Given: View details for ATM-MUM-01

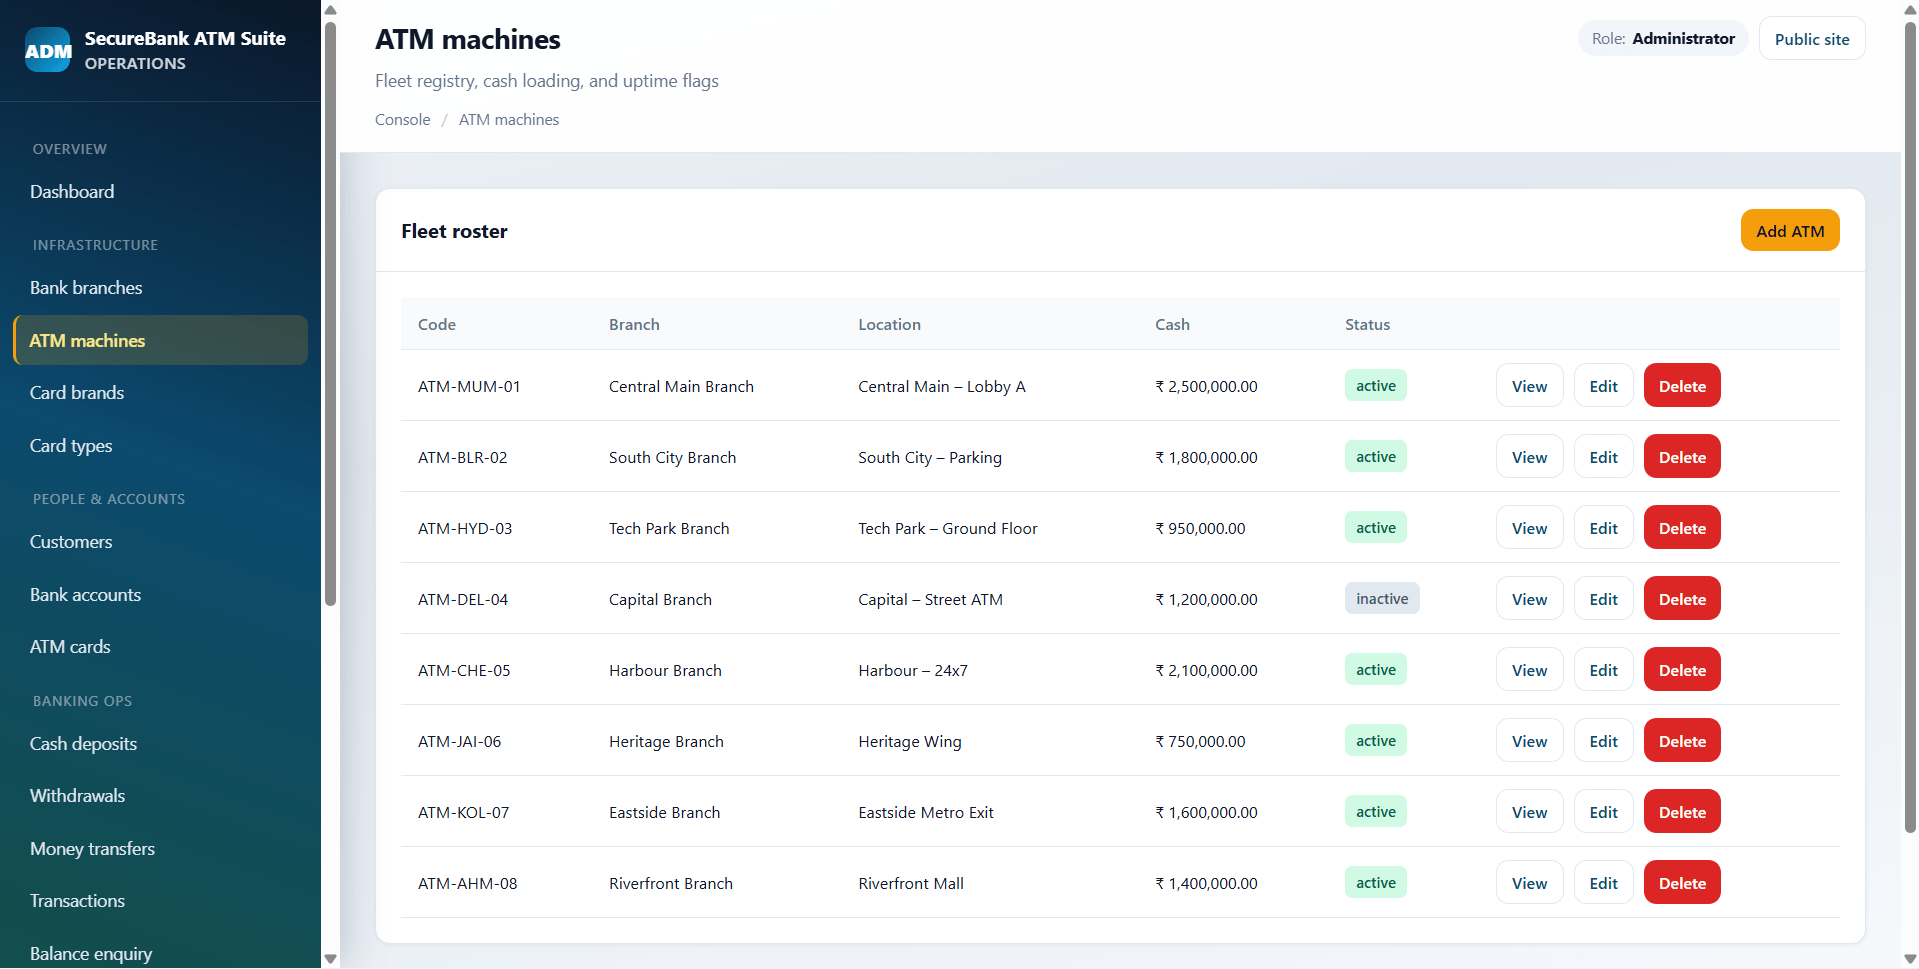Looking at the screenshot, I should [x=1529, y=386].
